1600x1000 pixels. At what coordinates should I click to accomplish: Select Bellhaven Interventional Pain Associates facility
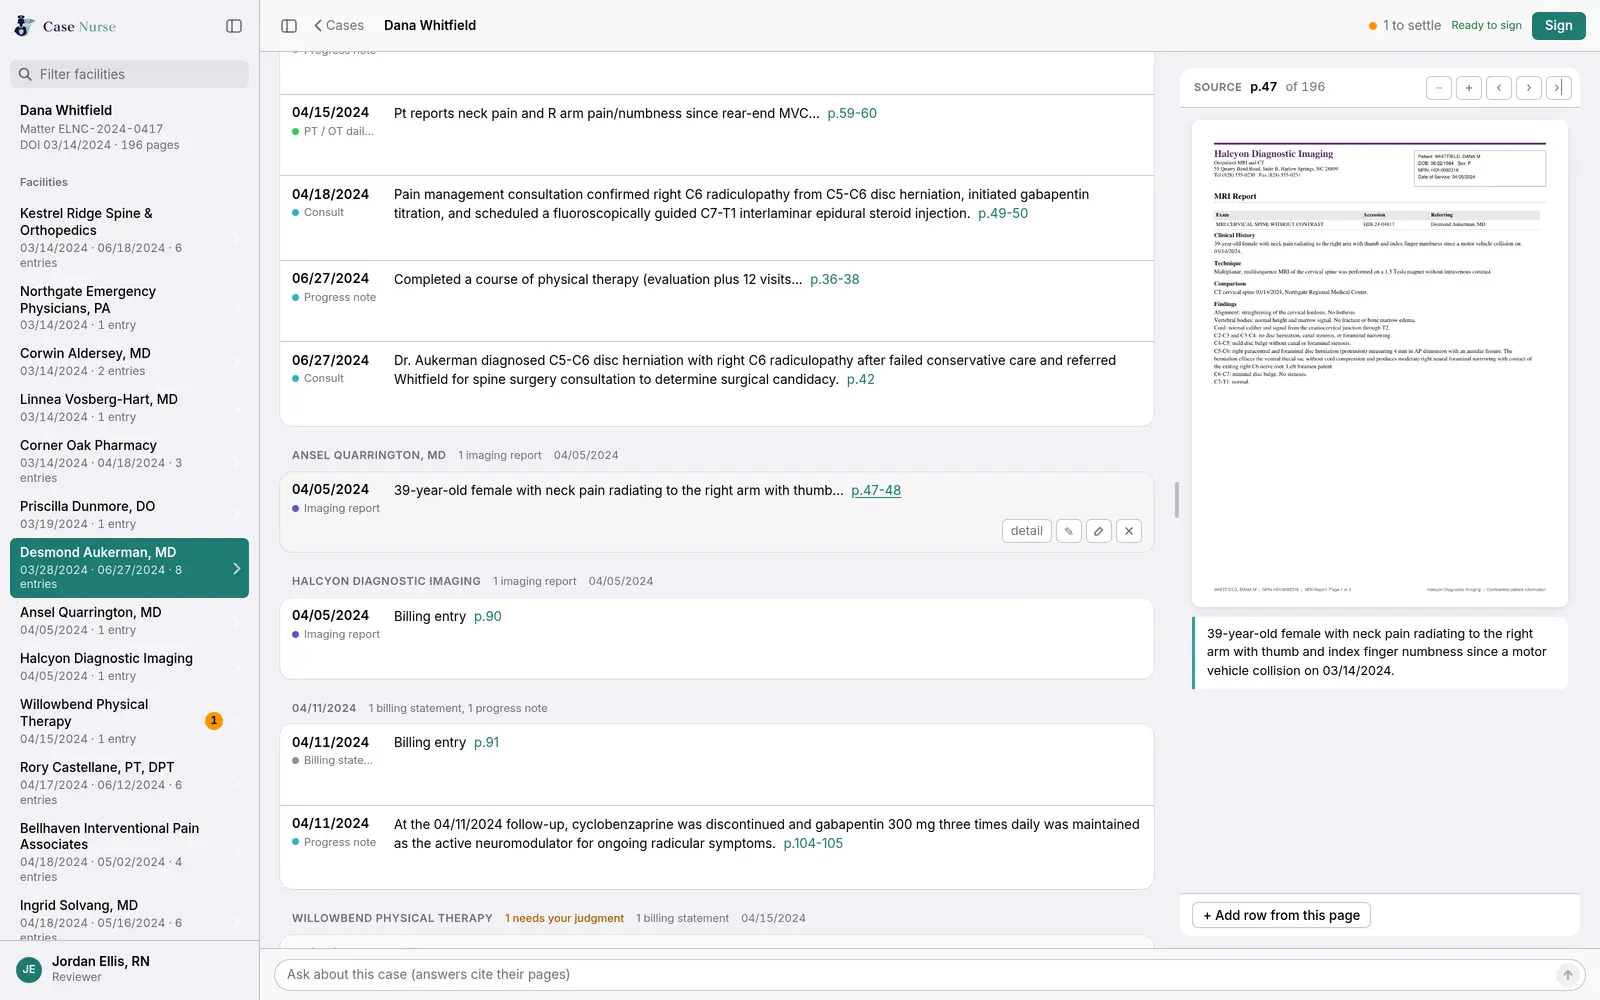tap(130, 852)
